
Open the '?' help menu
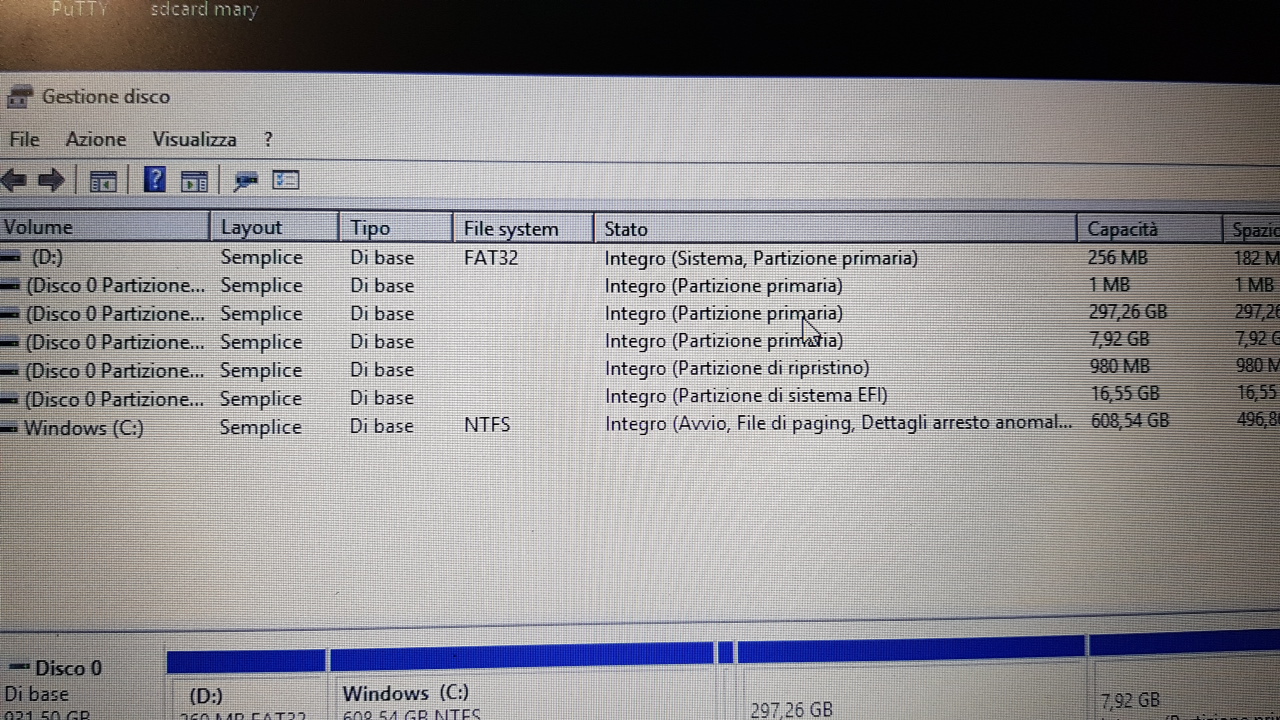(x=267, y=139)
